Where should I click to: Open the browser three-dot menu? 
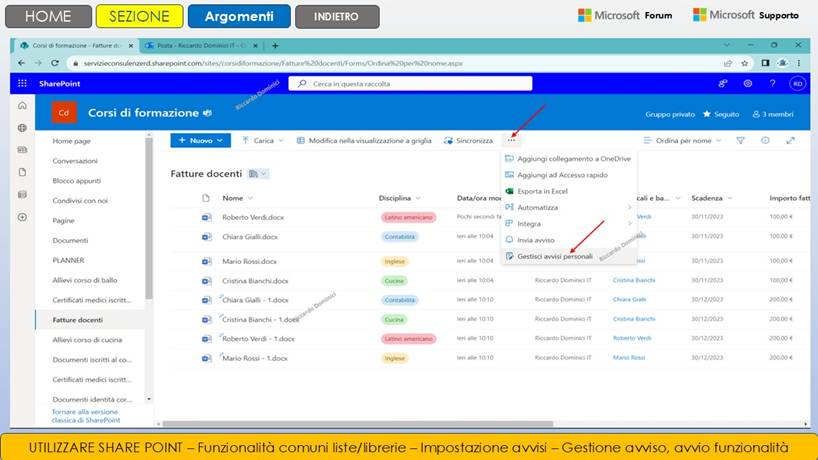point(799,63)
